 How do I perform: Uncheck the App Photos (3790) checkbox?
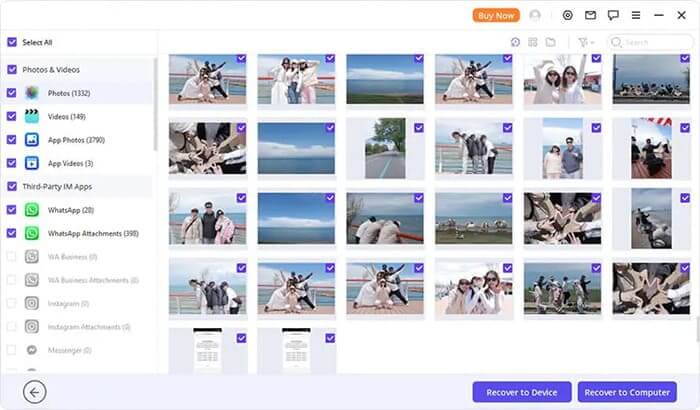(x=12, y=140)
